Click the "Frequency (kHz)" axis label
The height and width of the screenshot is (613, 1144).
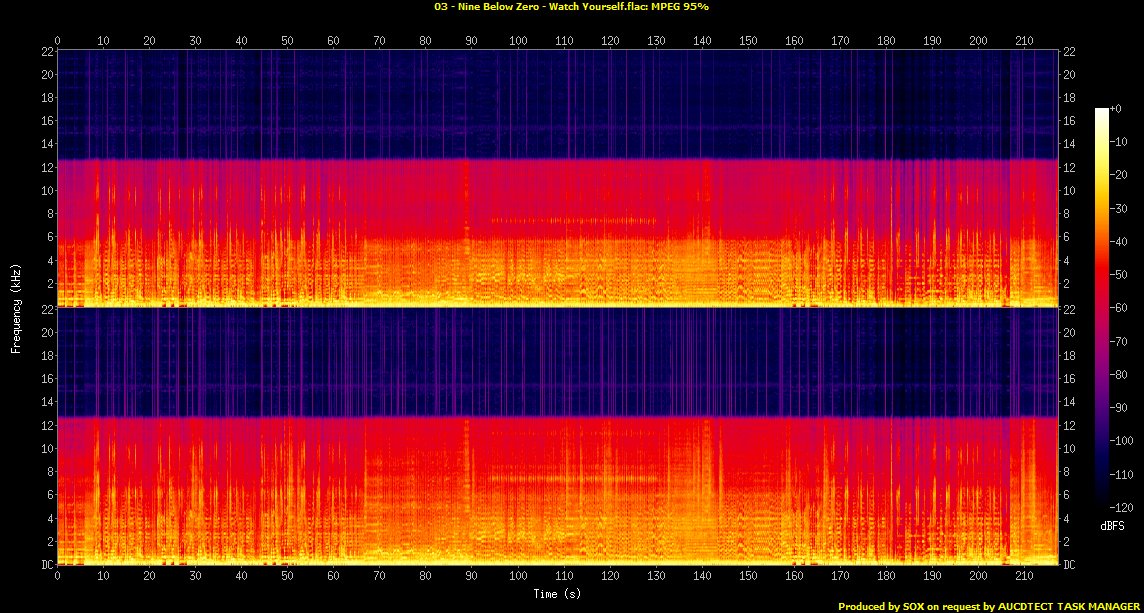coord(16,305)
